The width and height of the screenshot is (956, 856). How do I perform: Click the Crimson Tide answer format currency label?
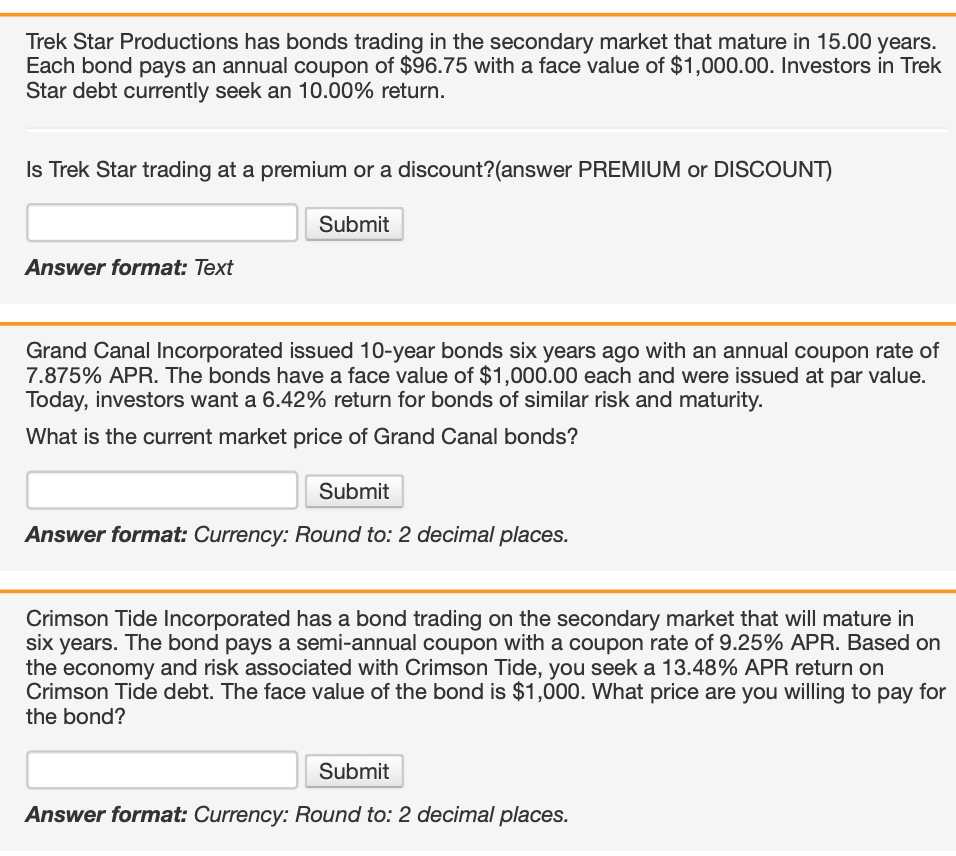click(x=297, y=814)
